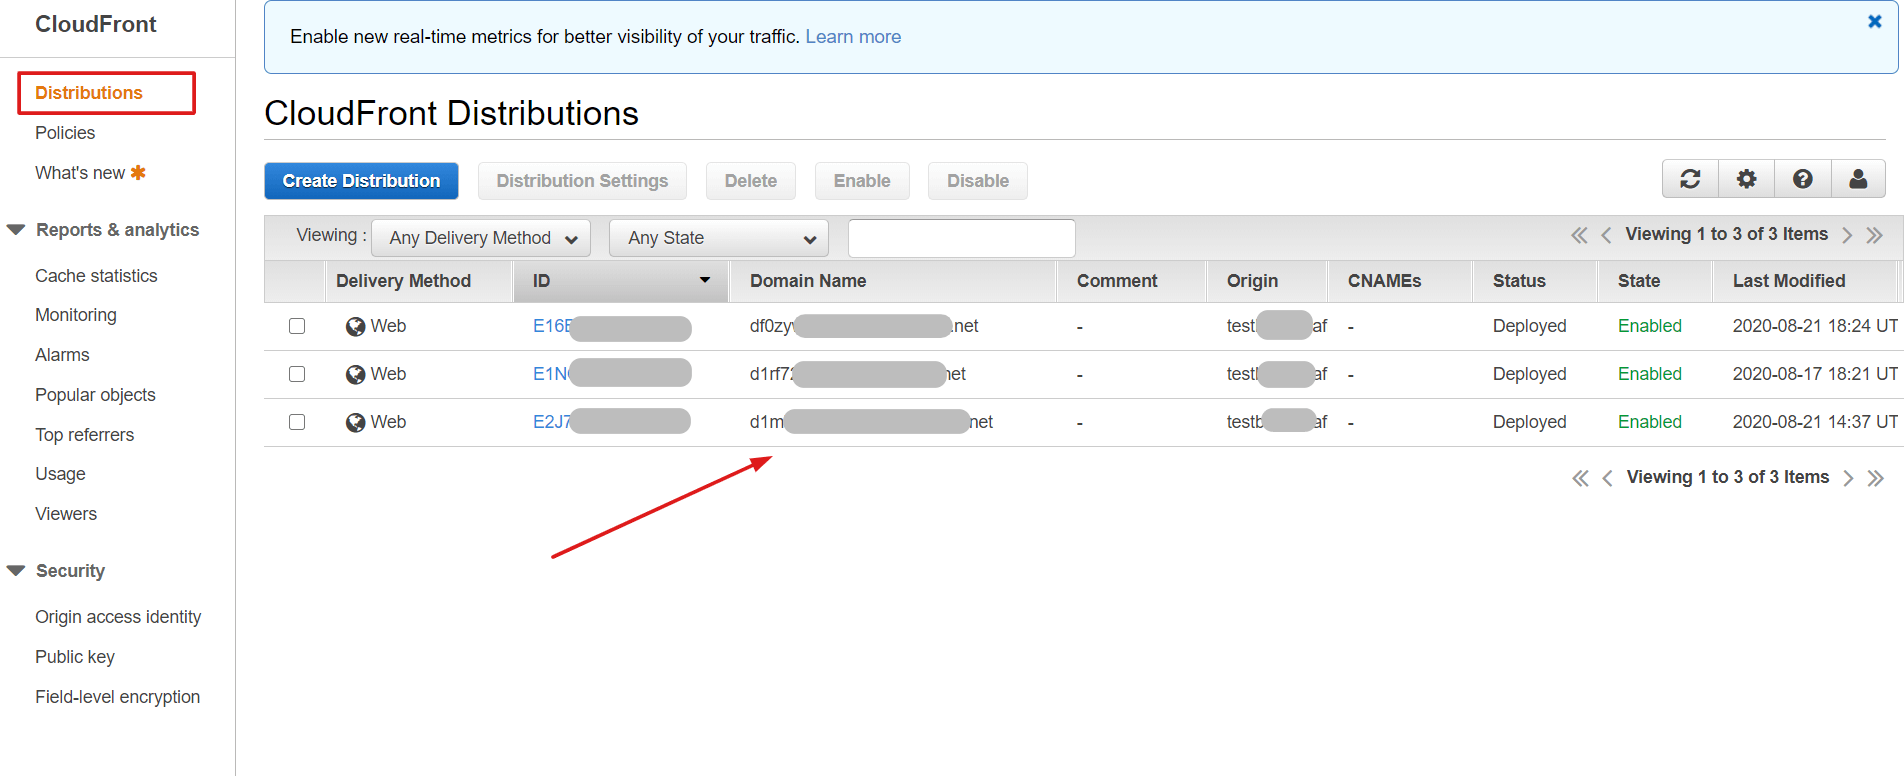Click the globe icon in E16 row
This screenshot has width=1904, height=776.
click(355, 326)
